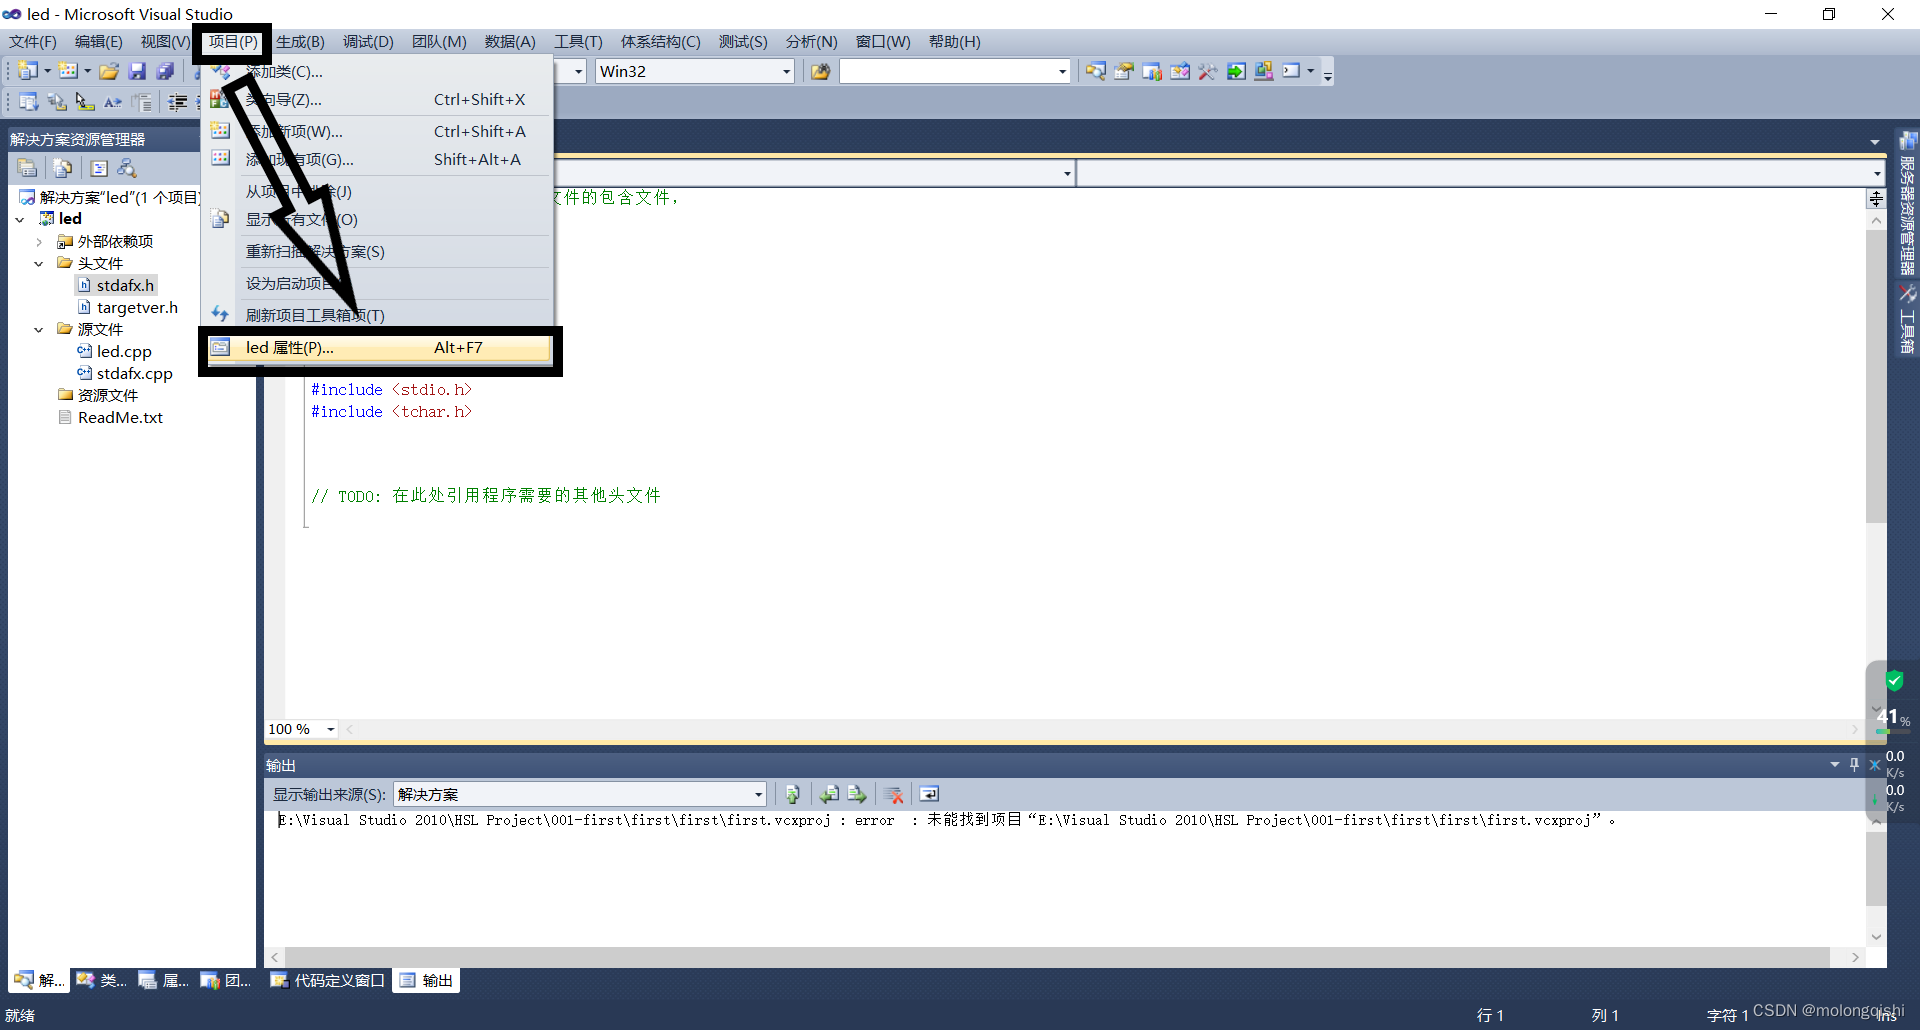1920x1030 pixels.
Task: Open the Find combo box dropdown in toolbar
Action: 1062,71
